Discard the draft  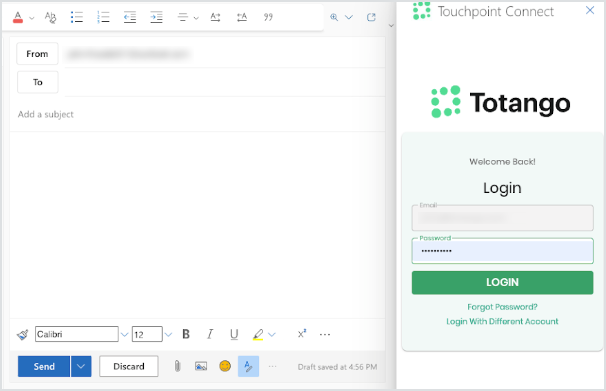129,366
